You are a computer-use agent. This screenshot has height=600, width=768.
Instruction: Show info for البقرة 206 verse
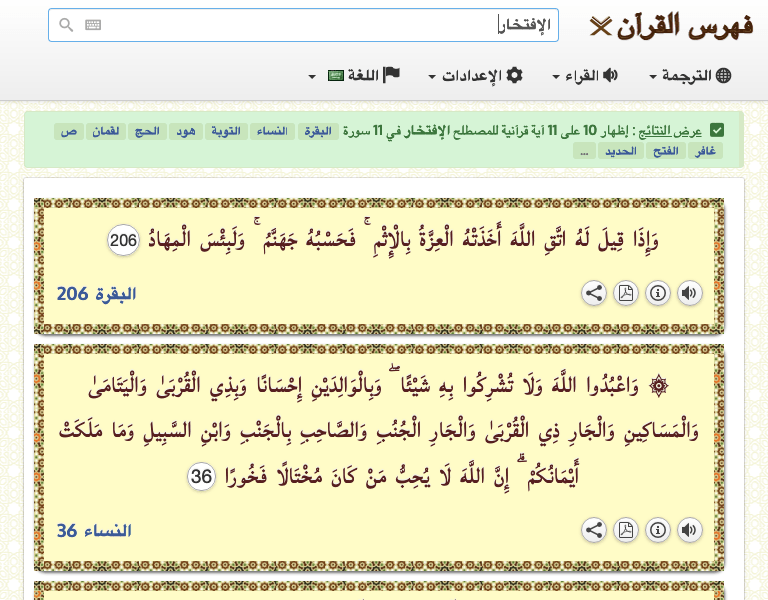pyautogui.click(x=658, y=293)
